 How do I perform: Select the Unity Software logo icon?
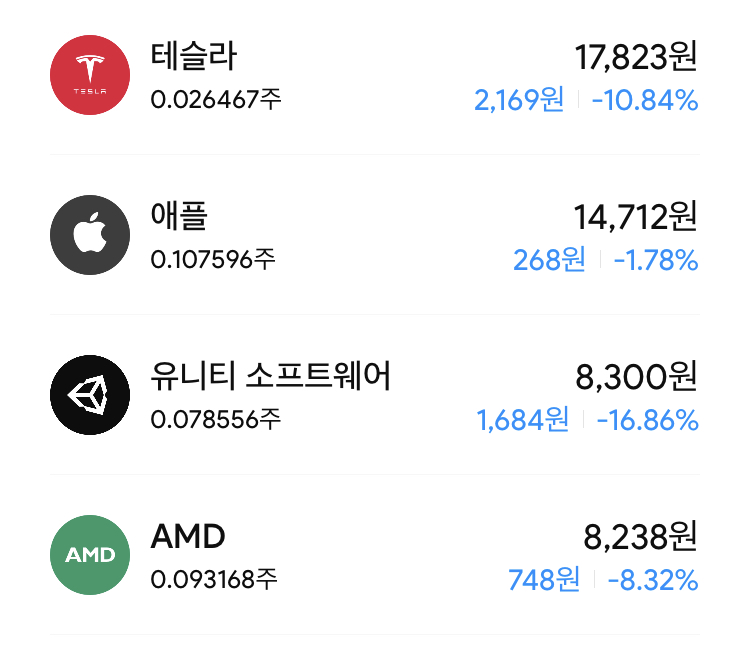tap(90, 395)
